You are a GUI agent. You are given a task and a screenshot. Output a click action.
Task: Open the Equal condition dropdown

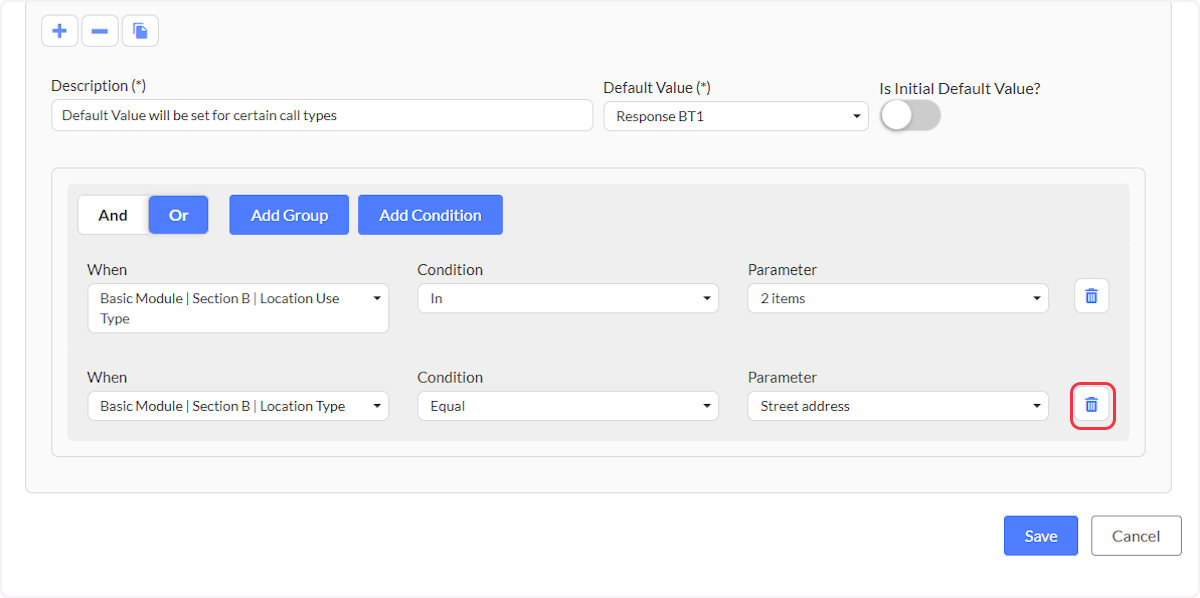[568, 406]
